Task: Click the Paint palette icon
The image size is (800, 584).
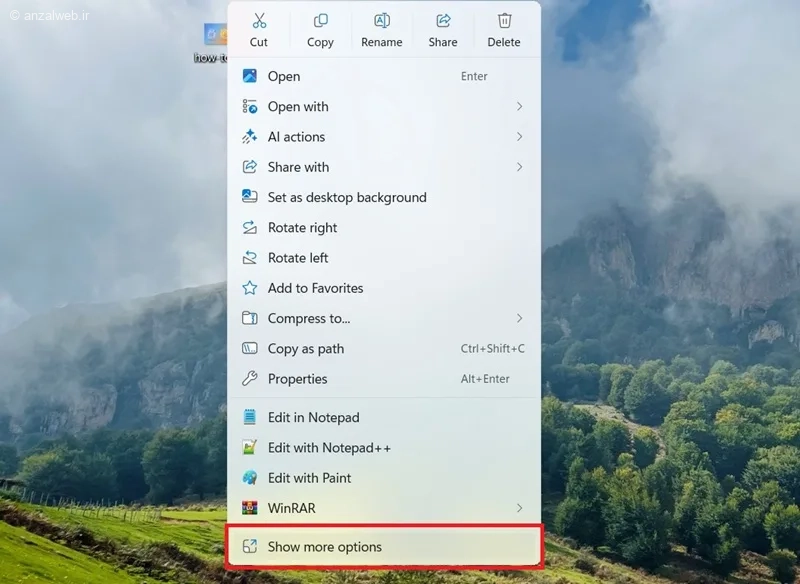Action: (249, 478)
